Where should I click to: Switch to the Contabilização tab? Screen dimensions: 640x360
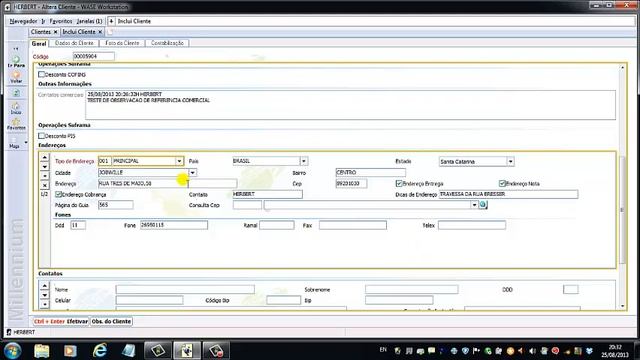(167, 43)
